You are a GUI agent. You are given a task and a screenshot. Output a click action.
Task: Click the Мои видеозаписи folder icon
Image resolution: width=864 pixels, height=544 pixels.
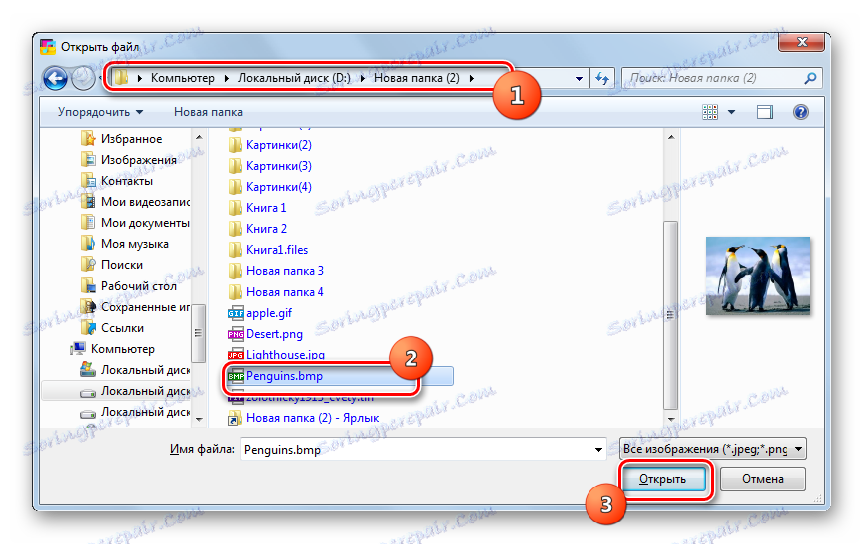[x=88, y=202]
